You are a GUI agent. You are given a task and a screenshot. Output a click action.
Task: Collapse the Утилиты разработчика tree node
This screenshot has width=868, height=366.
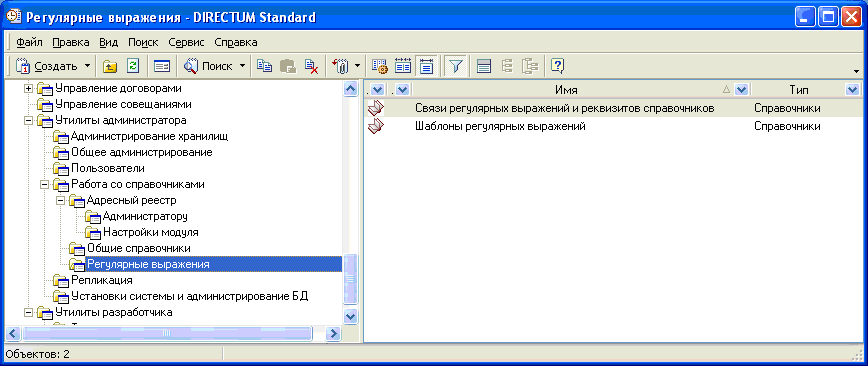[29, 313]
